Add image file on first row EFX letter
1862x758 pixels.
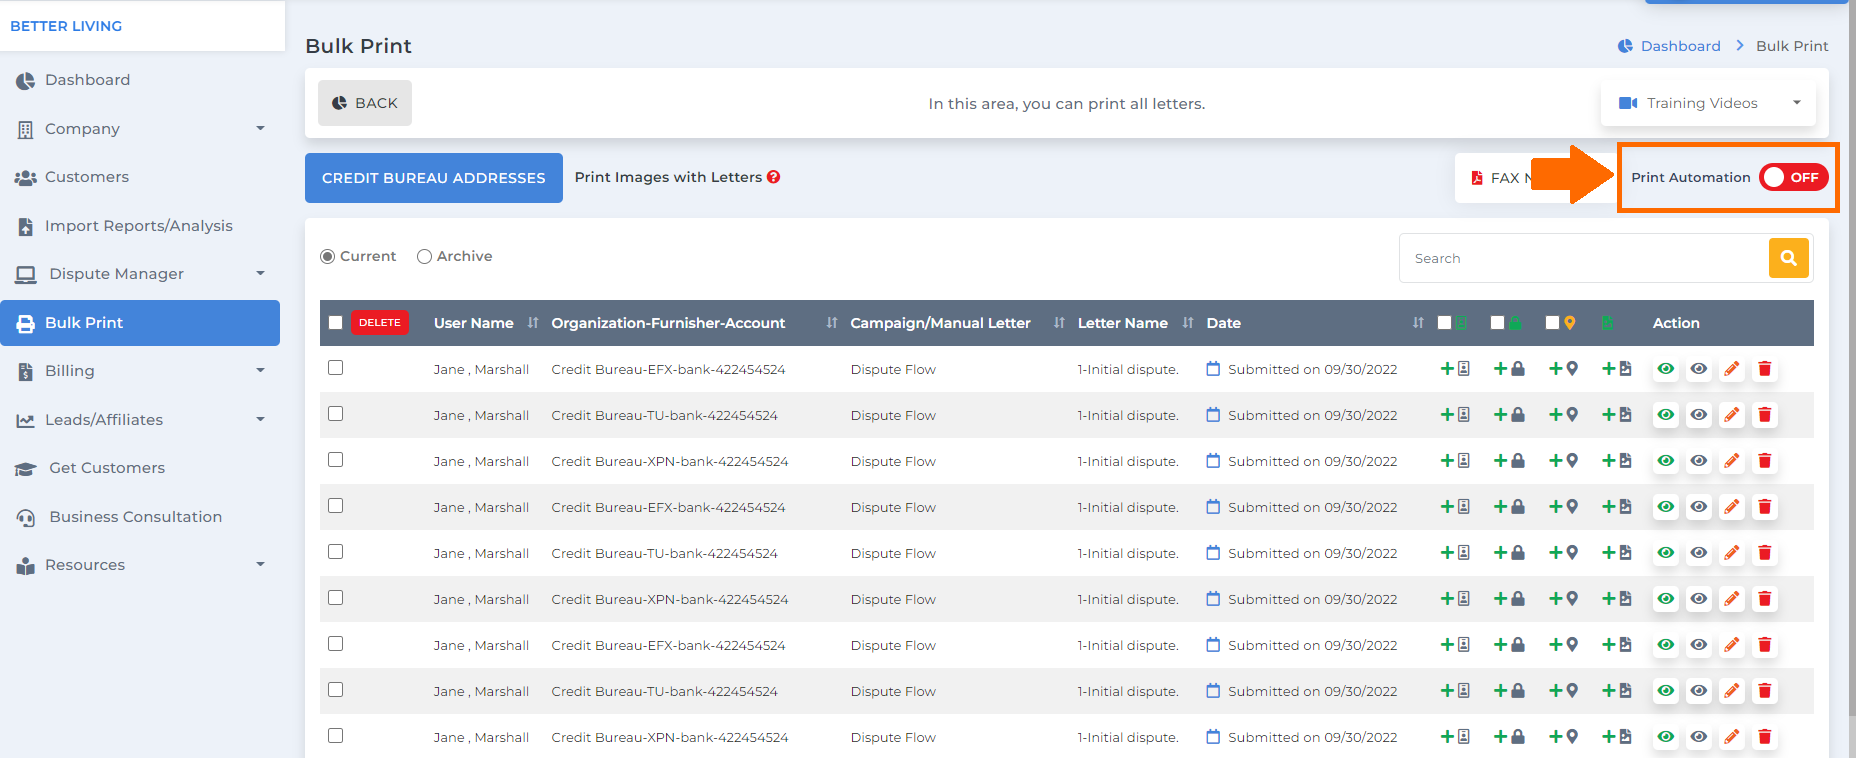1617,369
